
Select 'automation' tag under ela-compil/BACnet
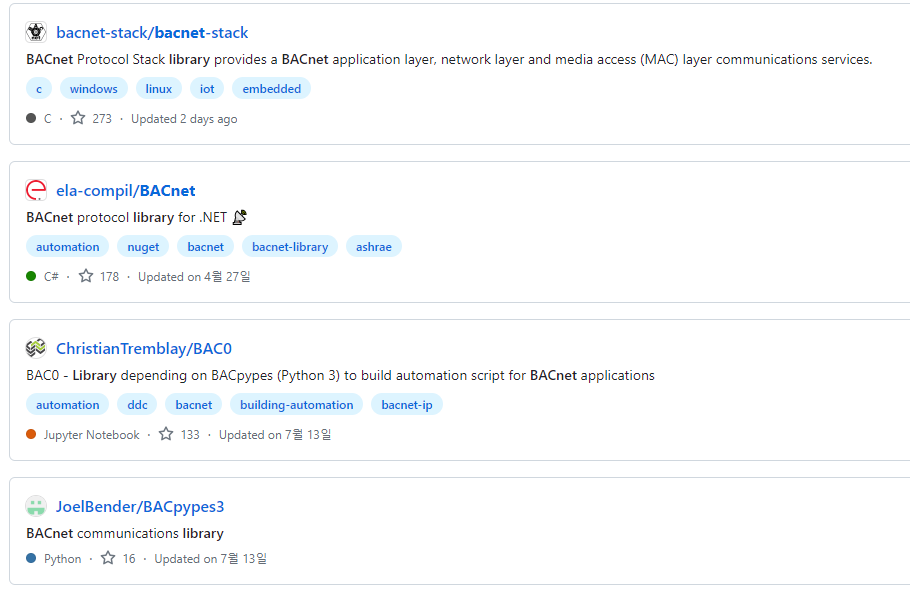(67, 247)
